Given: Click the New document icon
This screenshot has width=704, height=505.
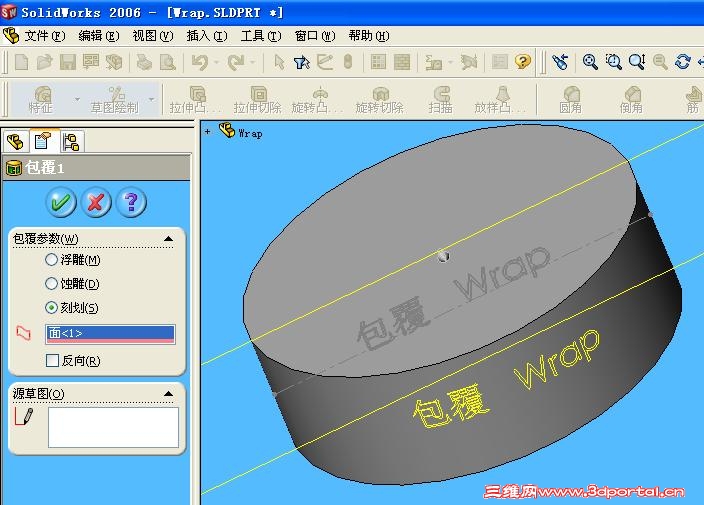Looking at the screenshot, I should click(21, 62).
